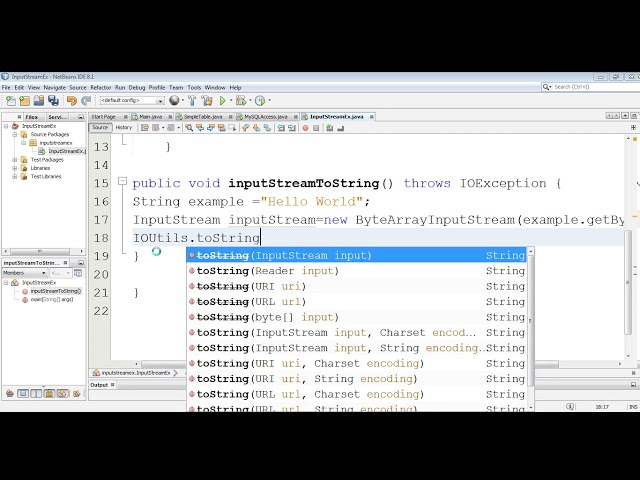Click the Shift Line Left icon in editor toolbar
640x480 pixels.
click(x=281, y=128)
